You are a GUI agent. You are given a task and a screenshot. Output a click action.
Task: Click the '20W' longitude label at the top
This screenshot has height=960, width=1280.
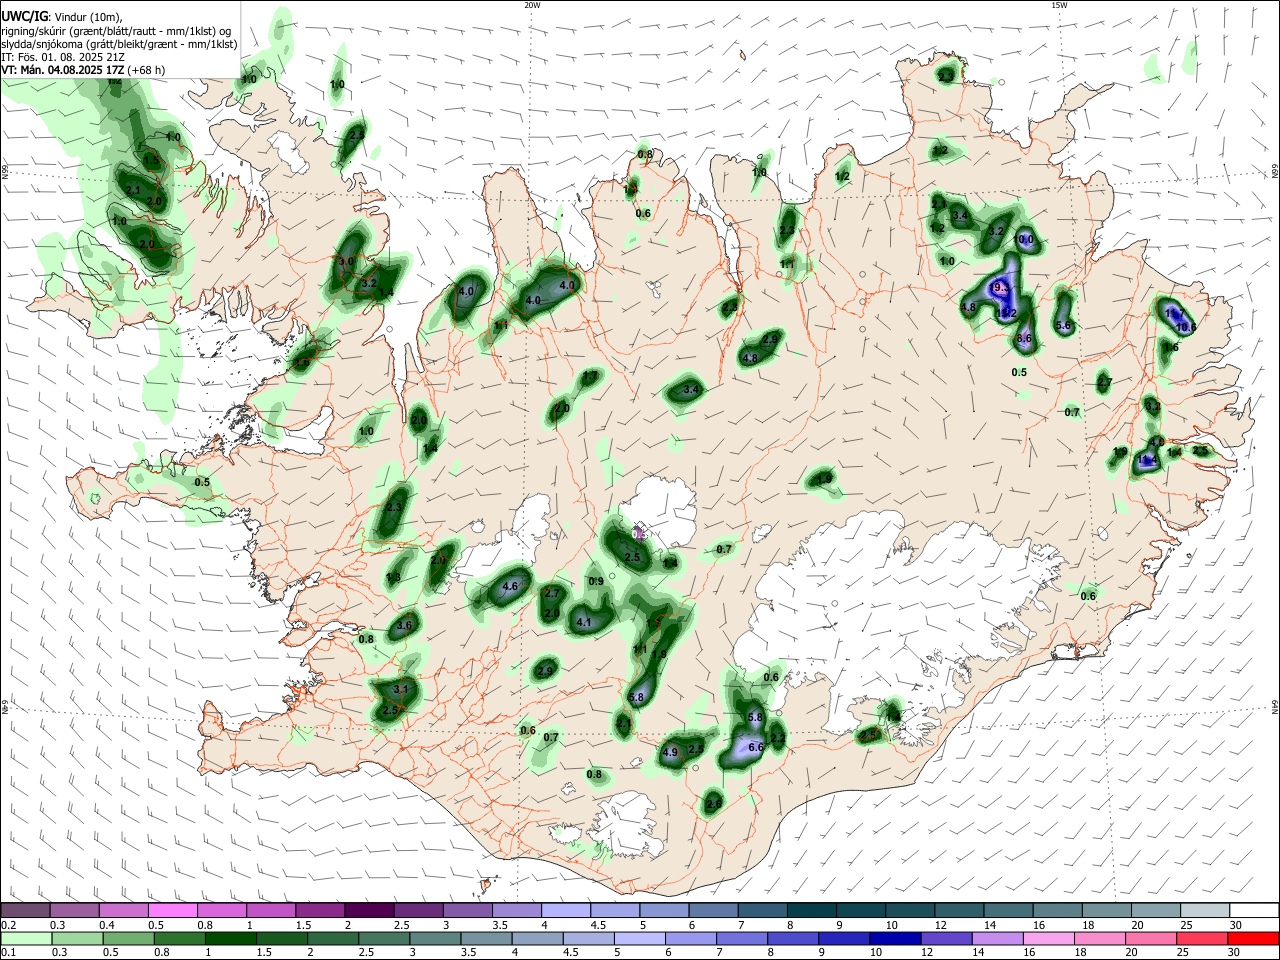tap(532, 5)
